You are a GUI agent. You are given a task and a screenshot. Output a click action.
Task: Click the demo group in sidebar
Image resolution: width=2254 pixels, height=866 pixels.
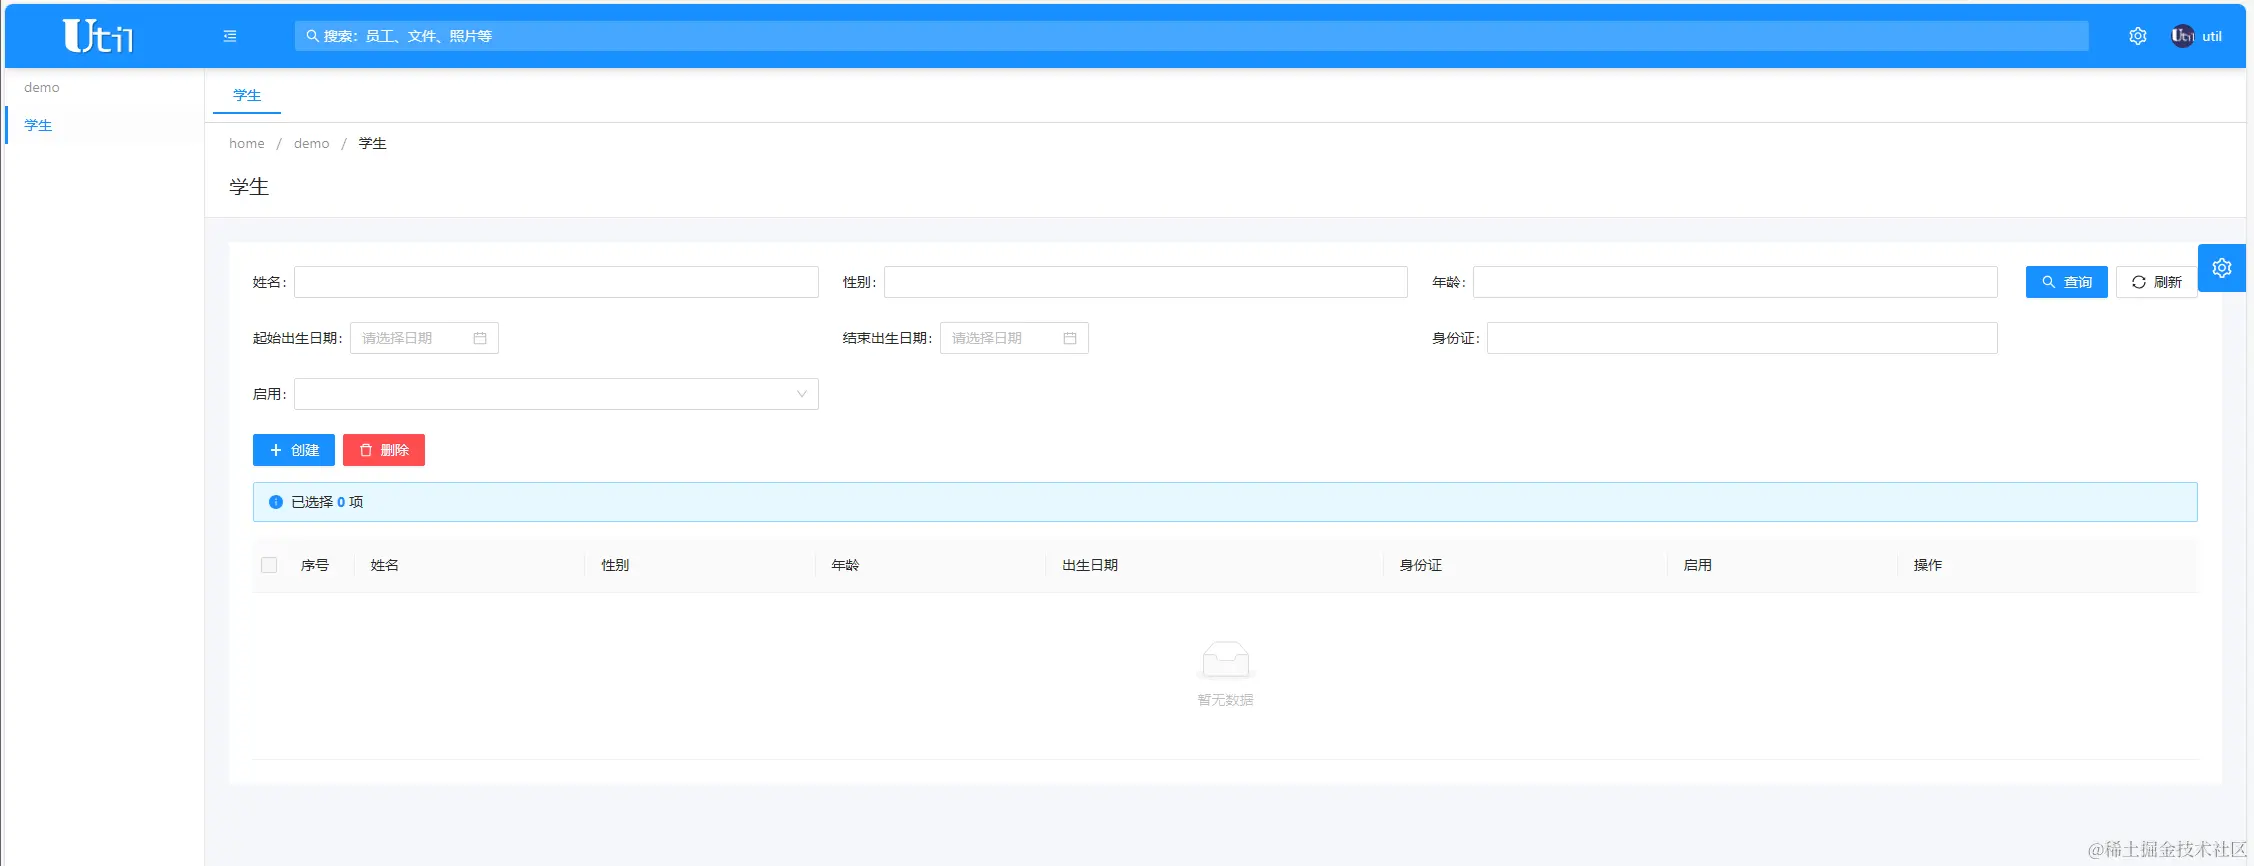pos(42,87)
